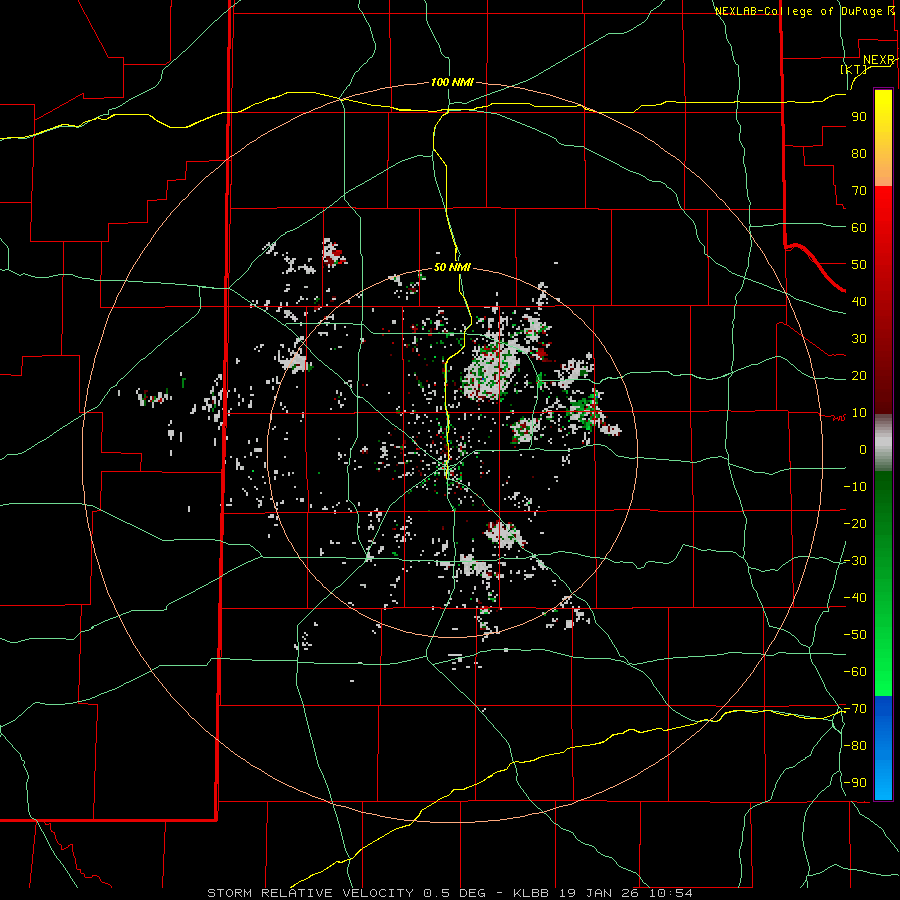Click the 90 value on the velocity scale
900x900 pixels.
(x=859, y=117)
